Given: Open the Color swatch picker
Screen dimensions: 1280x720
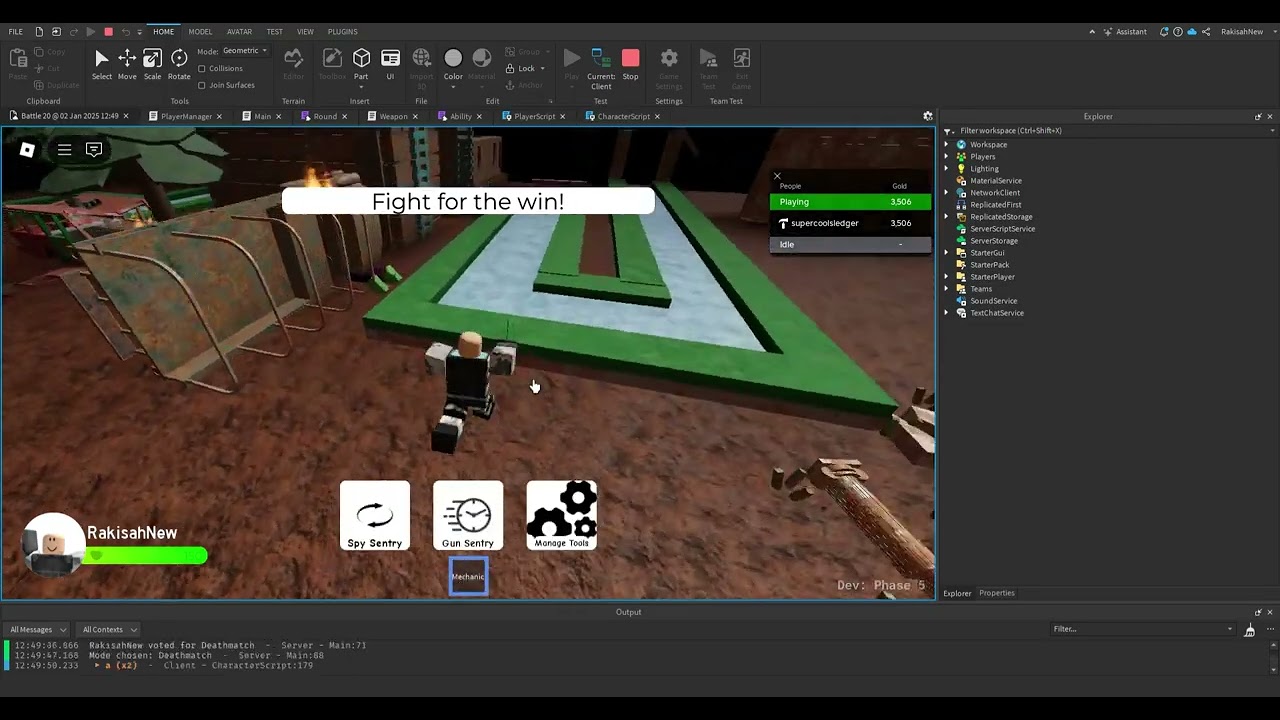Looking at the screenshot, I should point(453,58).
